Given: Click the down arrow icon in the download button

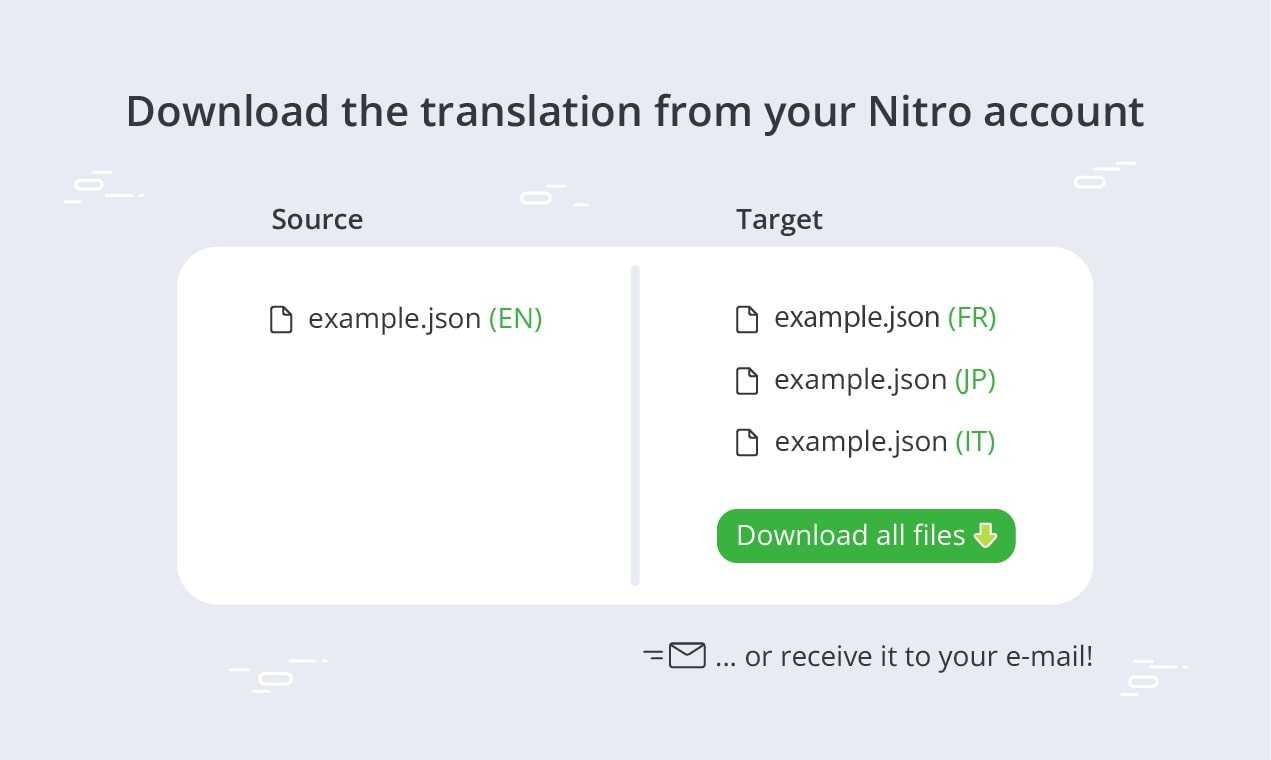Looking at the screenshot, I should coord(985,536).
